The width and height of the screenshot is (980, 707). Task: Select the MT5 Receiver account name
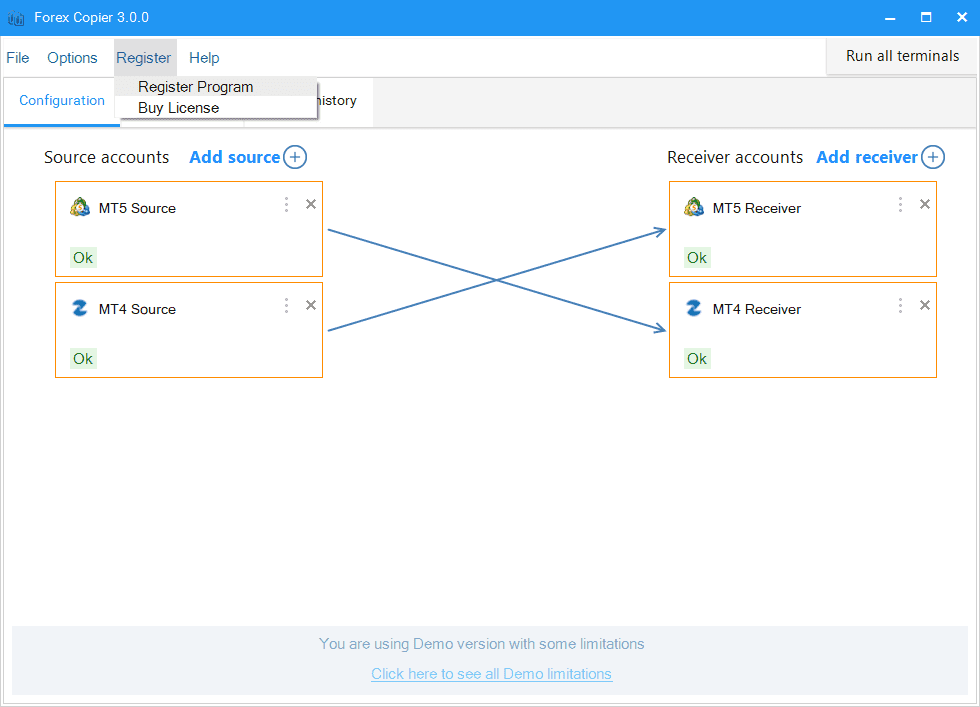[757, 208]
